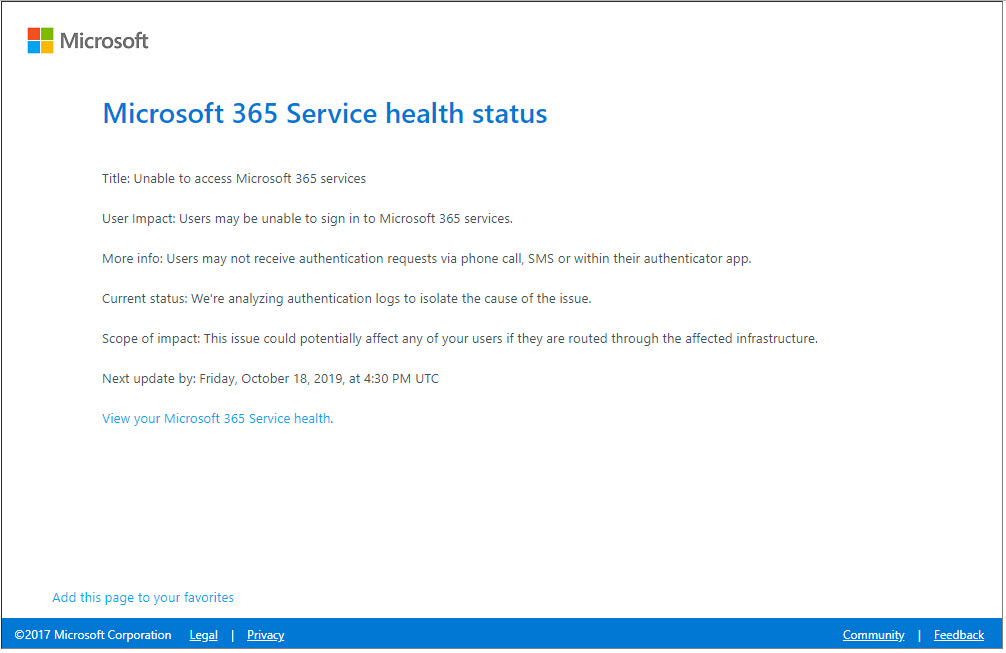Image resolution: width=1006 pixels, height=653 pixels.
Task: Click the Scope of impact sentence
Action: pyautogui.click(x=459, y=339)
